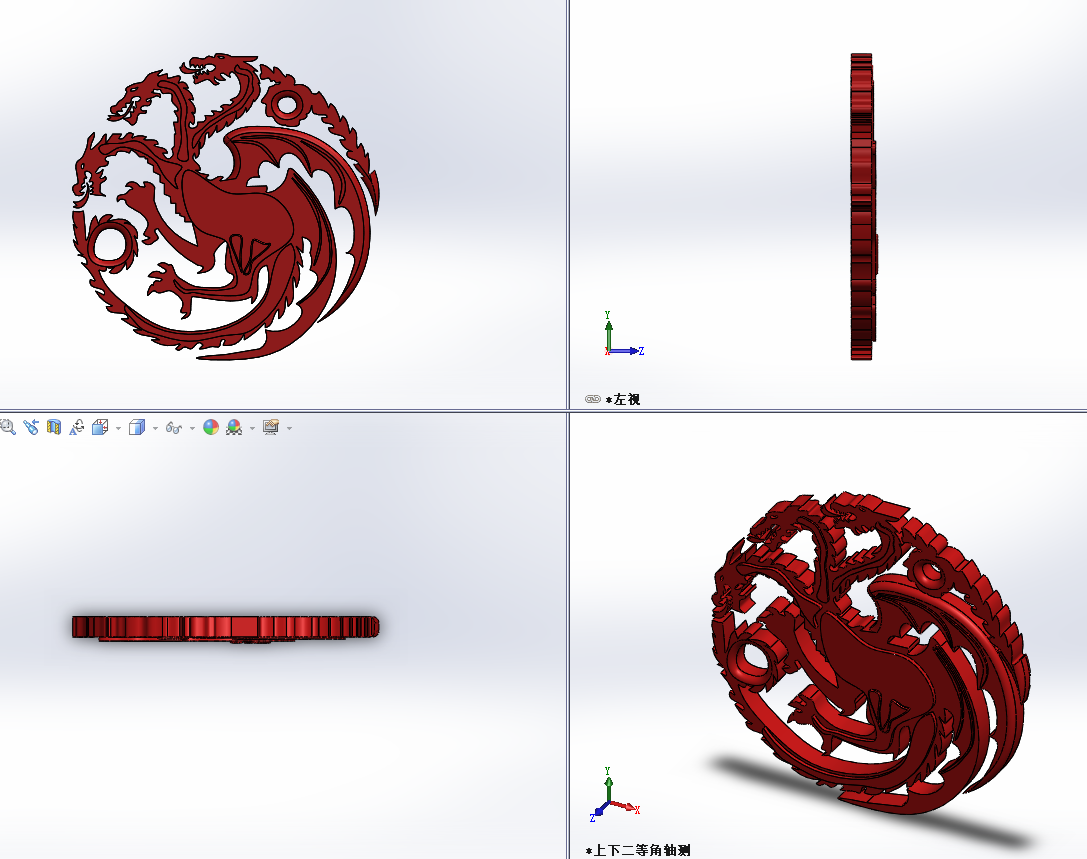Viewport: 1087px width, 859px height.
Task: Expand the View Orientation dropdown arrow
Action: pos(118,428)
